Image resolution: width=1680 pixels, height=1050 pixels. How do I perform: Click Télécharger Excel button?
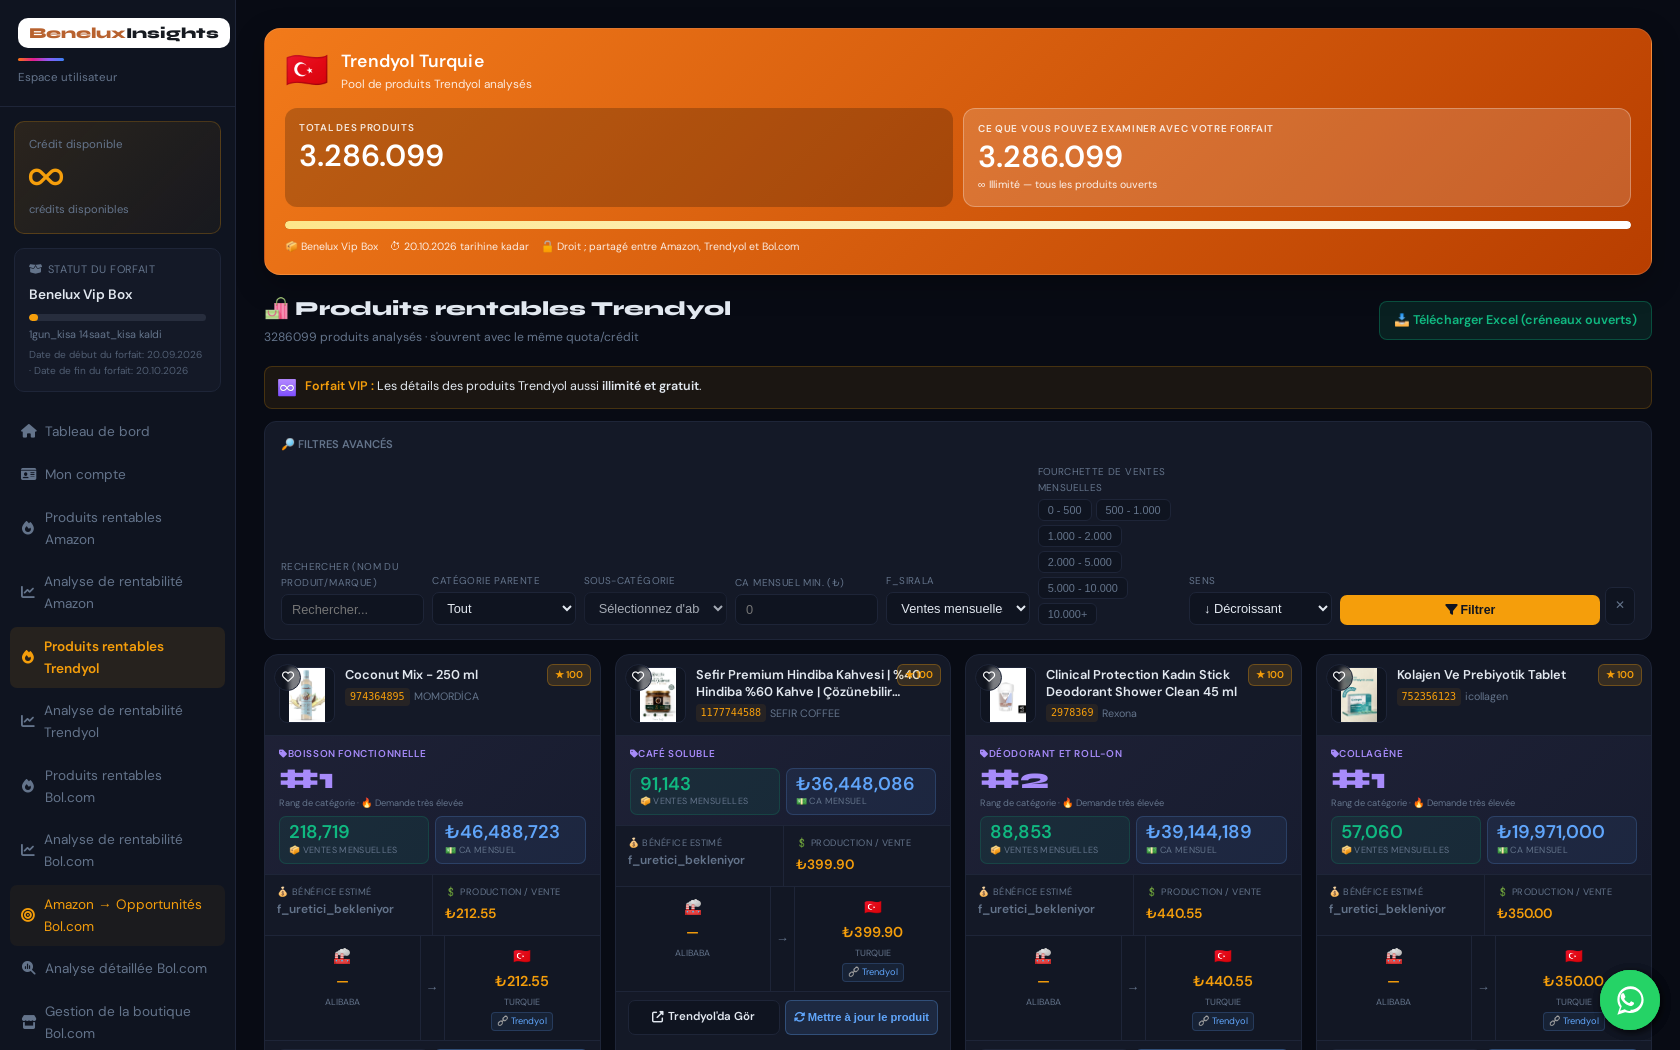[x=1515, y=320]
